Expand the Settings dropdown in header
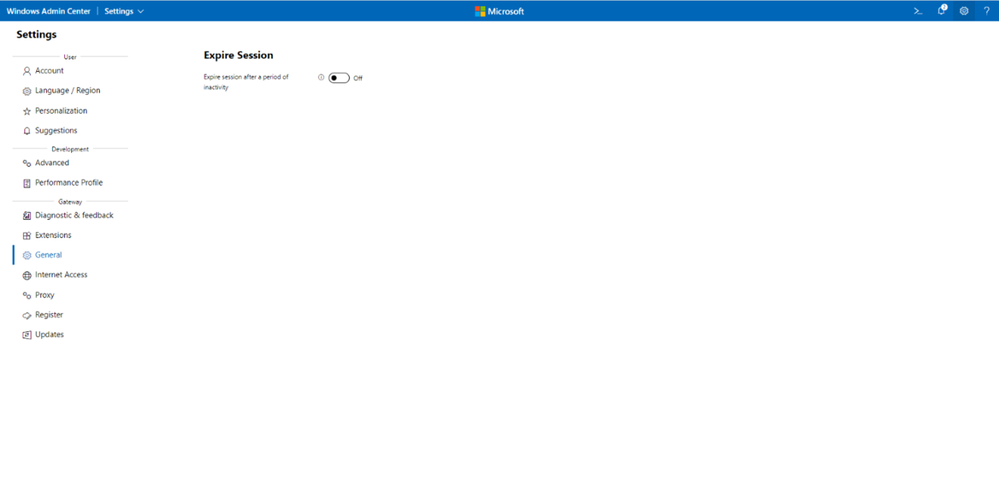This screenshot has height=498, width=999. click(124, 11)
